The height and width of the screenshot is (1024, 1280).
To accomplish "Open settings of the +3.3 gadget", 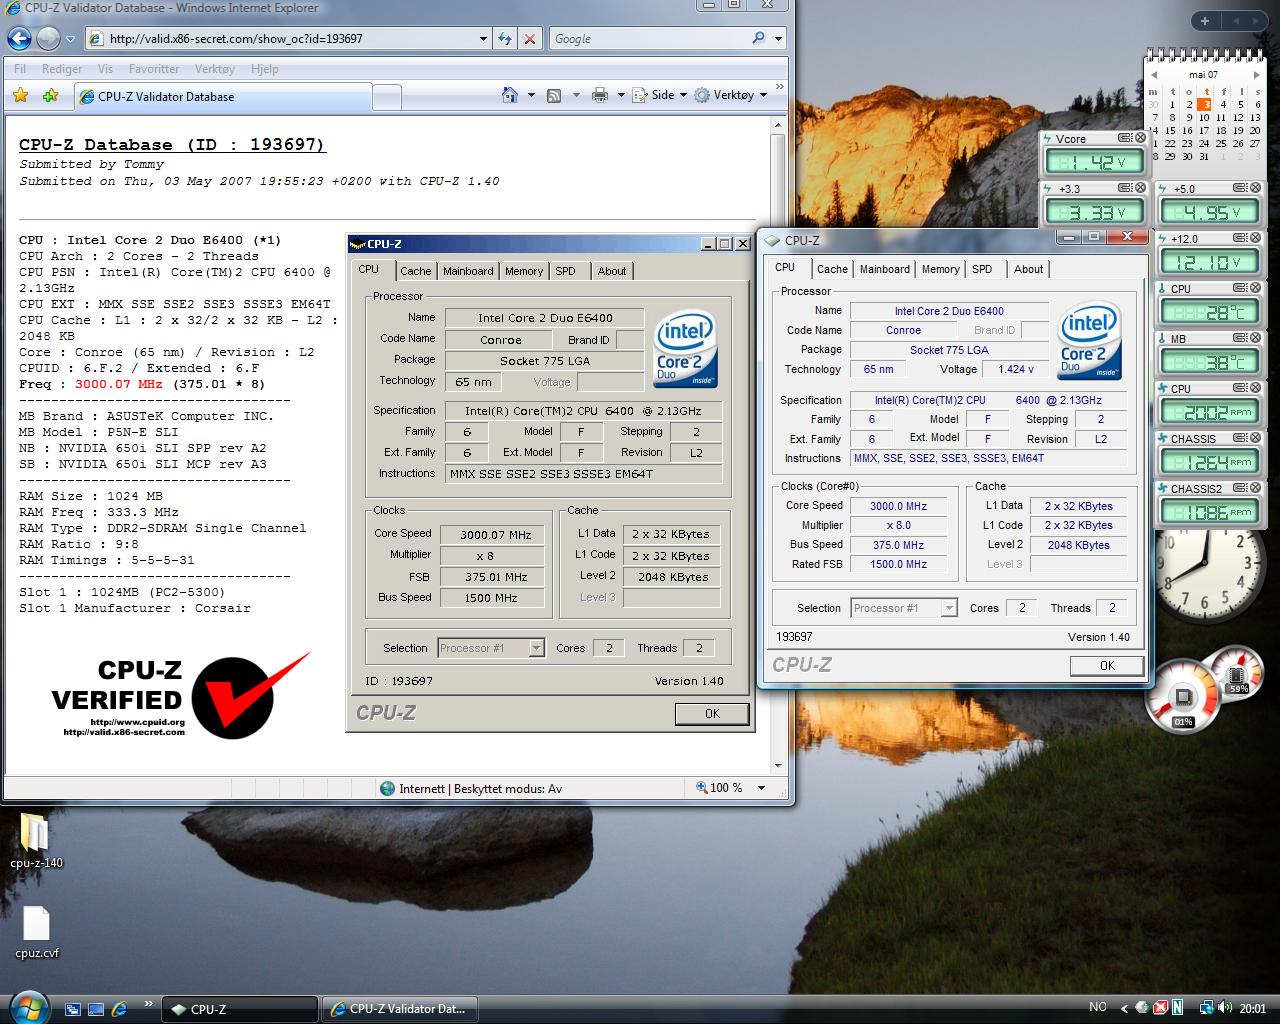I will tap(1124, 188).
